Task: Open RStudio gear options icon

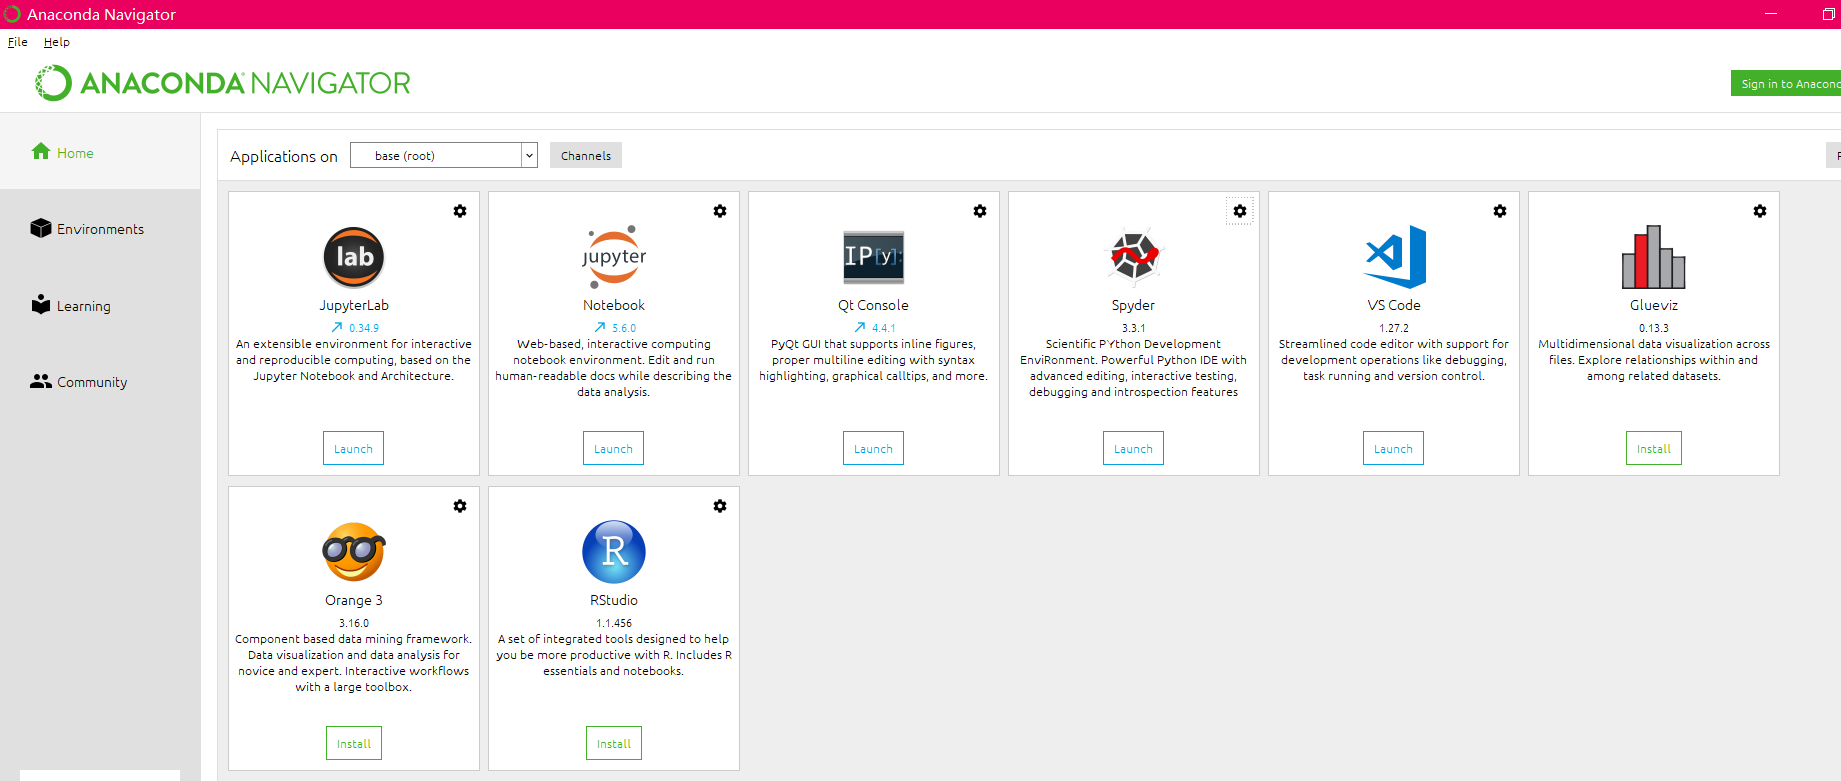Action: click(x=720, y=506)
